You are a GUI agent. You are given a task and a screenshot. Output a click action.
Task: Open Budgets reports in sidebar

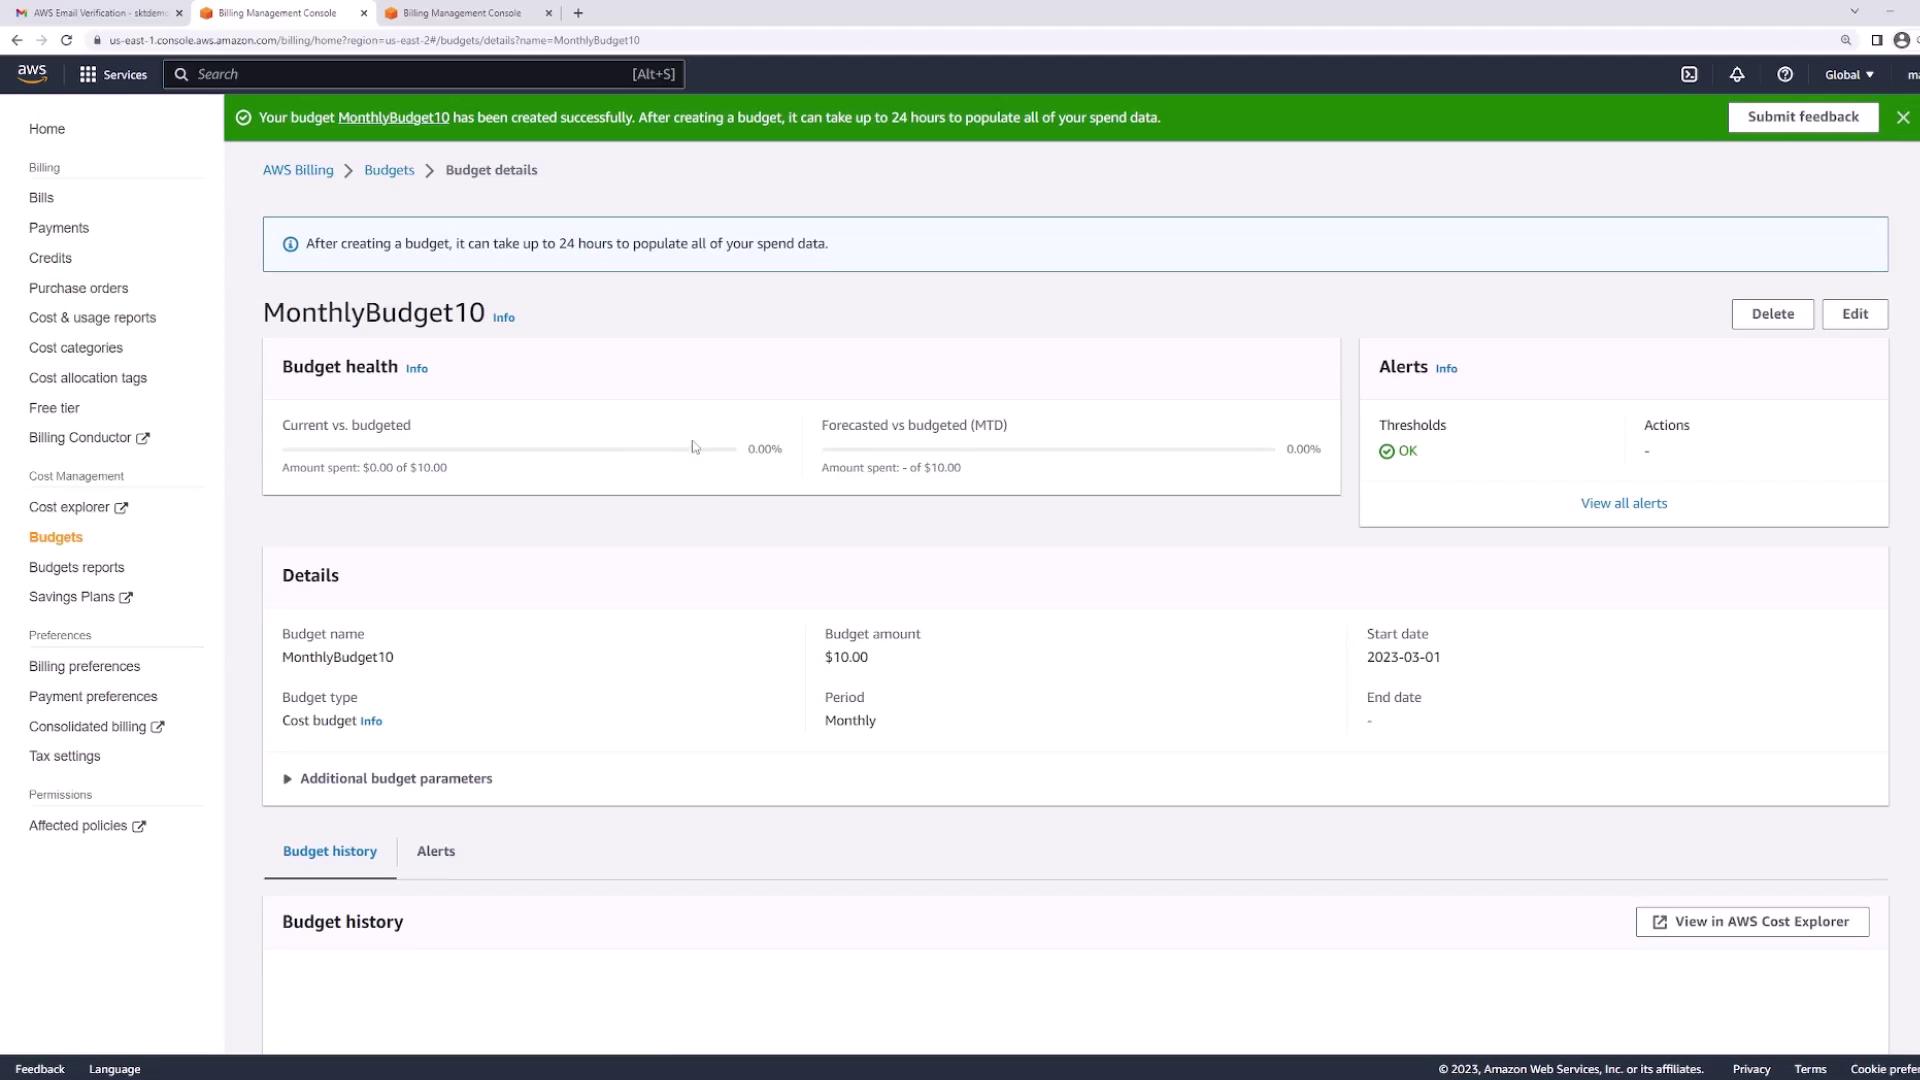pos(77,568)
